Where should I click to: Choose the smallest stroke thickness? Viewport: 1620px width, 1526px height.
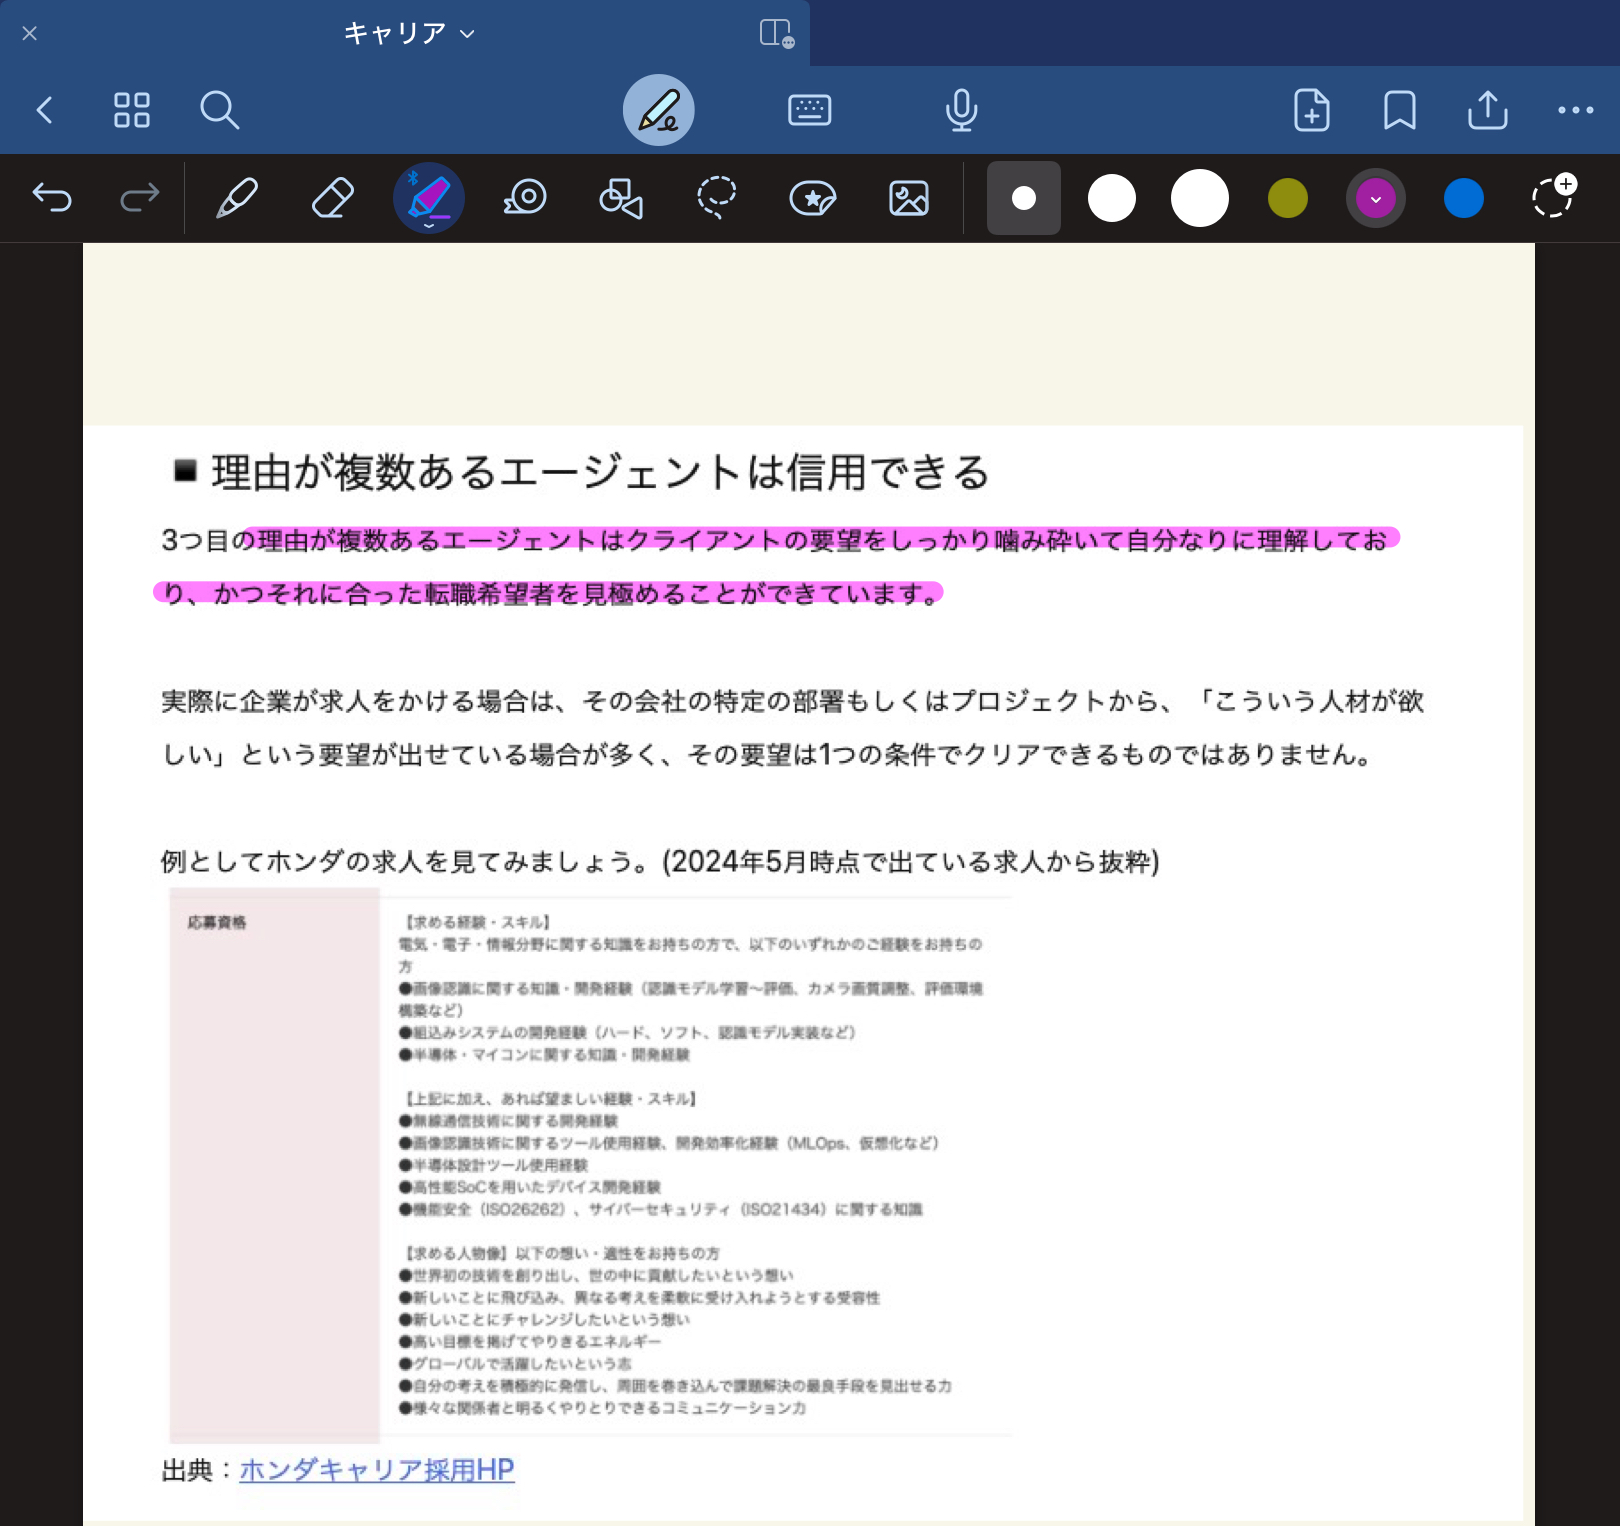click(x=1024, y=198)
